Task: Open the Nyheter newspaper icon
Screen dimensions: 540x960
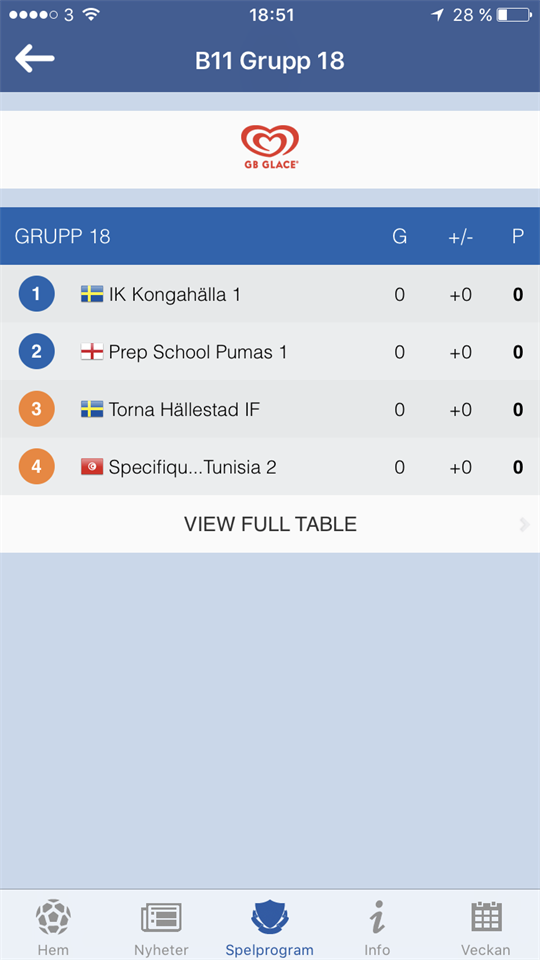Action: (x=161, y=918)
